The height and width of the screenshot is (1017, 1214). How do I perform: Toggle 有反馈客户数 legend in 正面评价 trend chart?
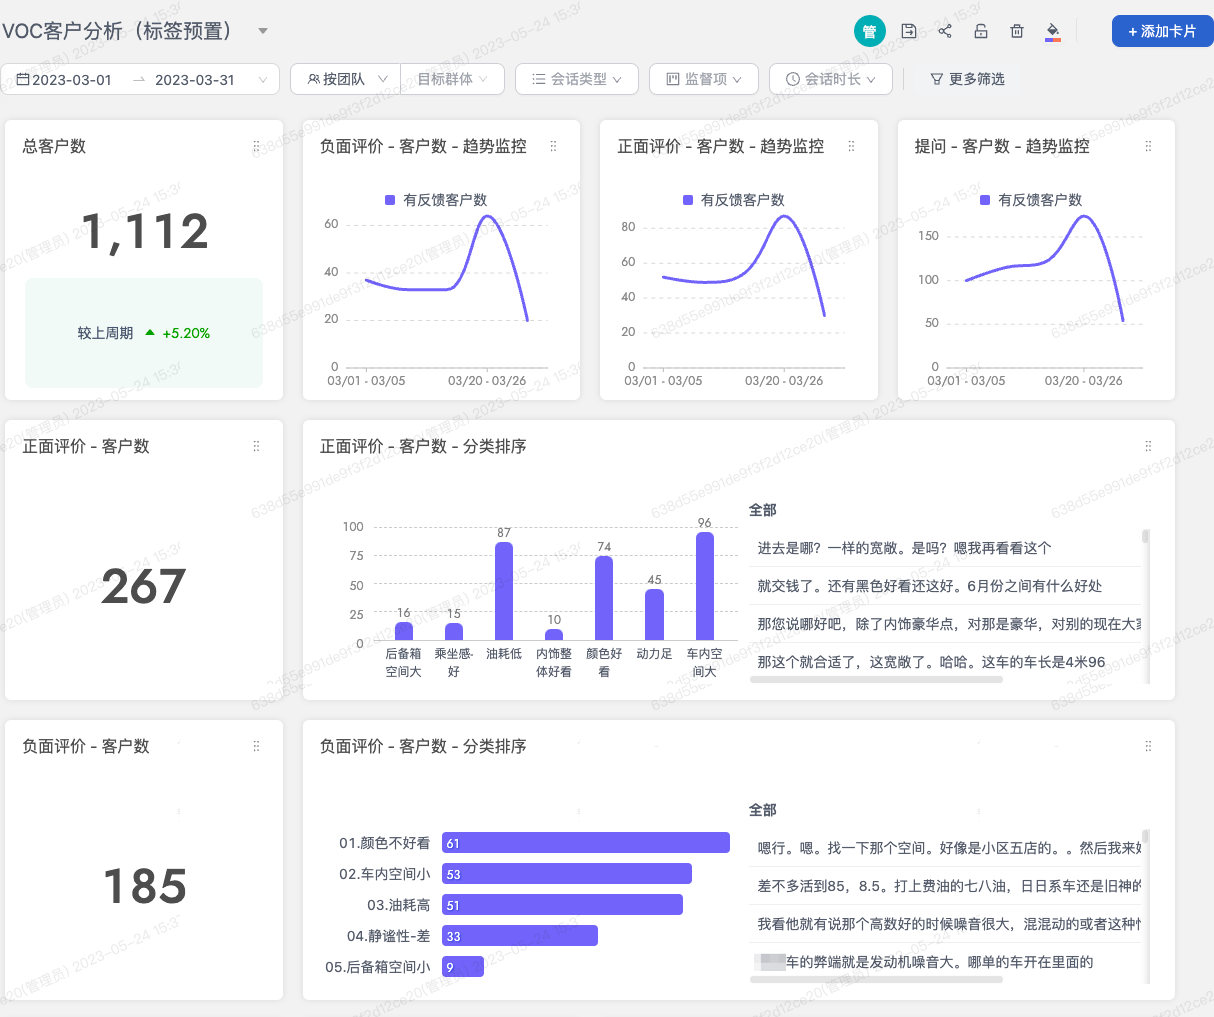[x=734, y=200]
